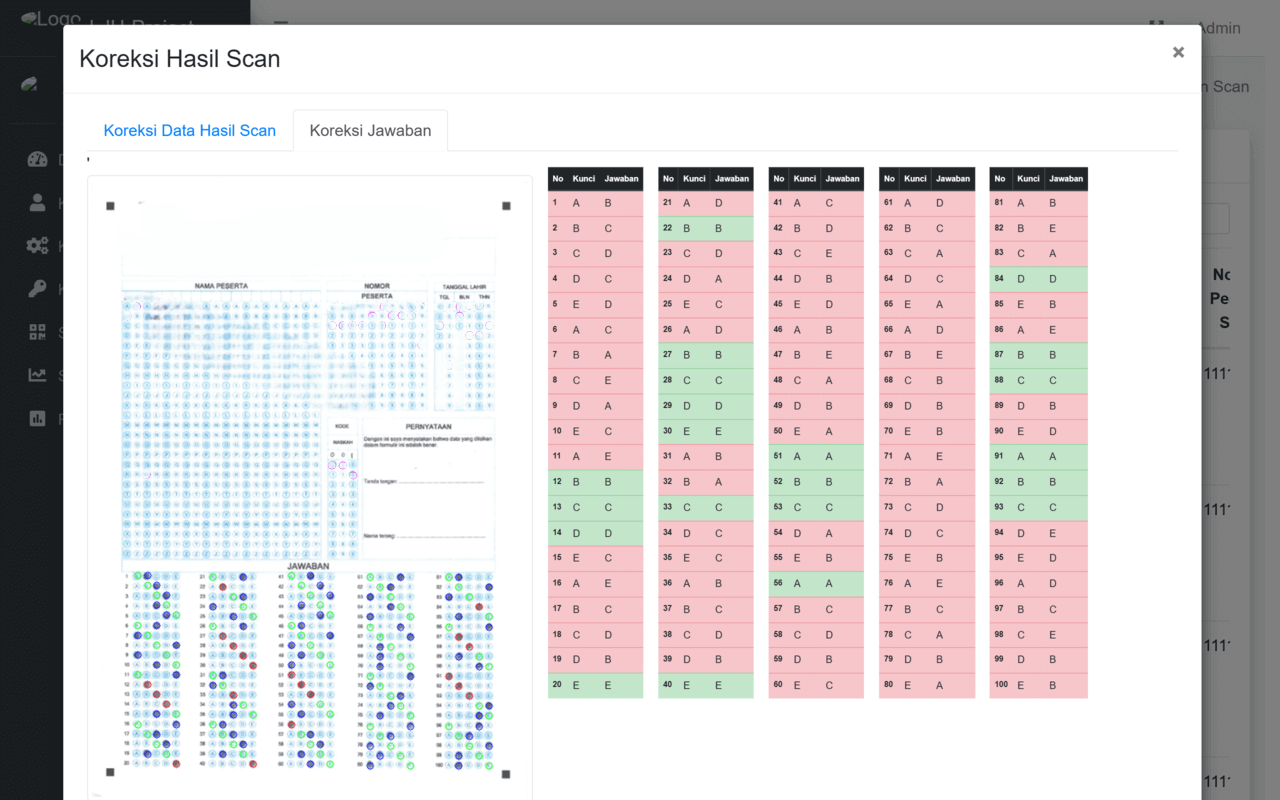This screenshot has width=1280, height=800.
Task: Switch to Koreksi Data Hasil Scan tab
Action: (189, 130)
